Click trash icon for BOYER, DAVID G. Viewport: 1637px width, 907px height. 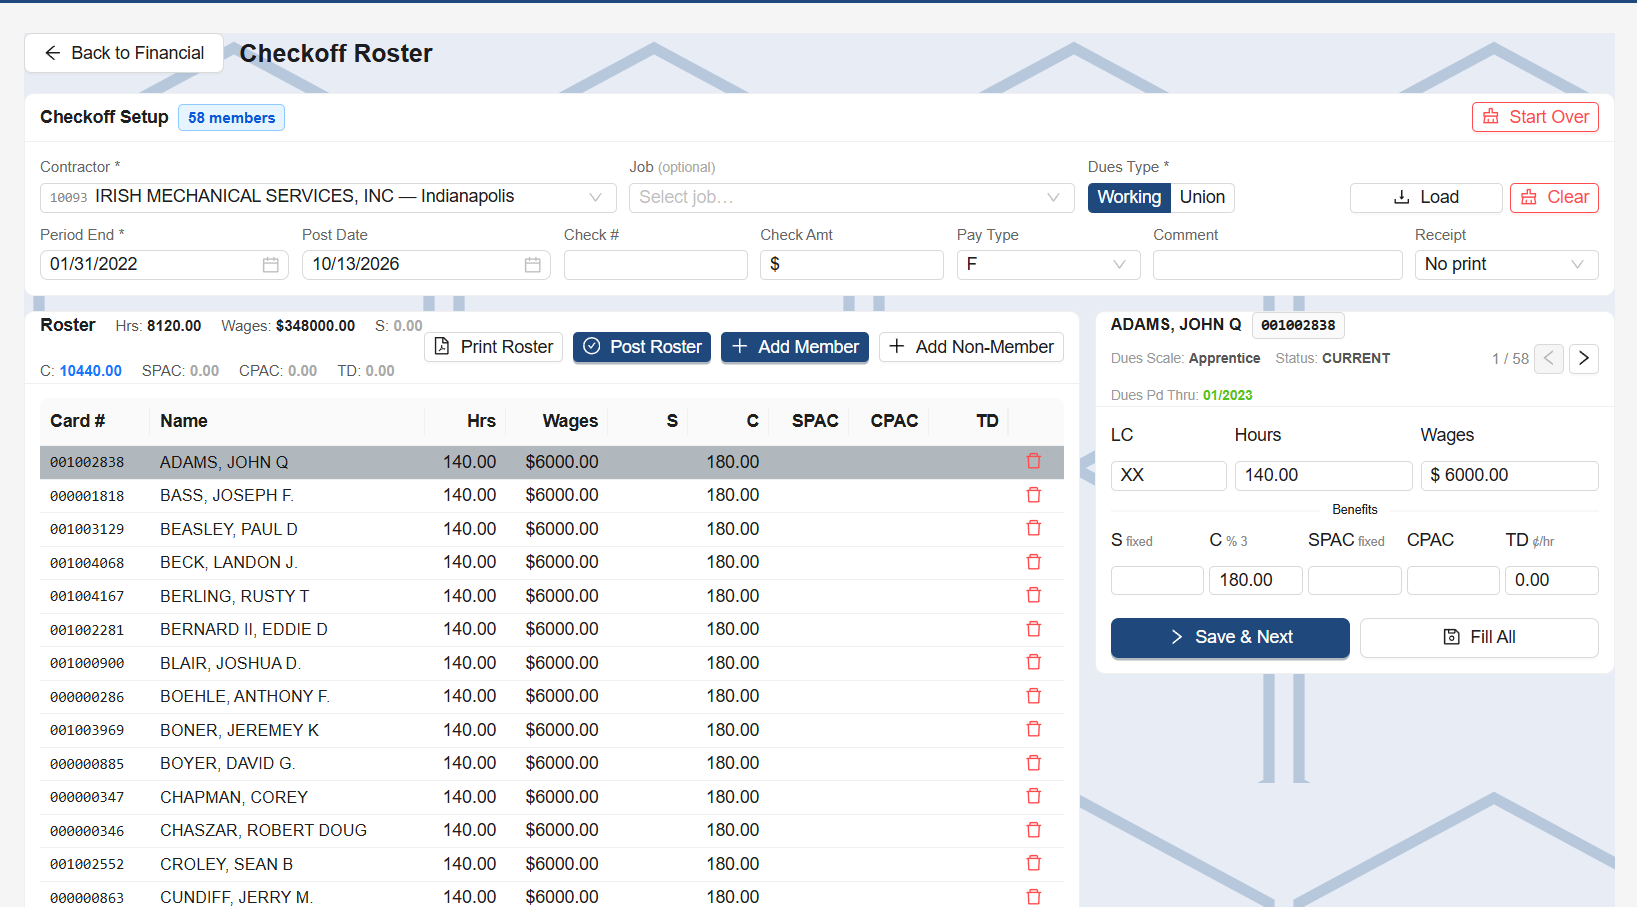[1034, 763]
